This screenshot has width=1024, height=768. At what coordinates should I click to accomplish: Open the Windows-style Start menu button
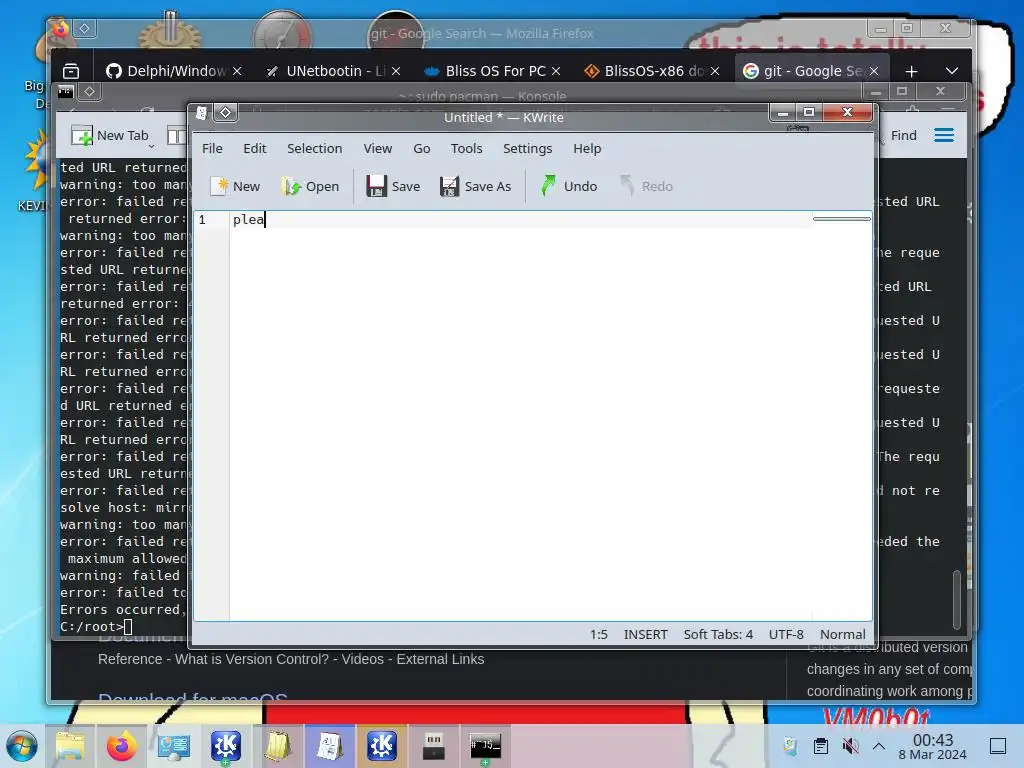point(22,746)
